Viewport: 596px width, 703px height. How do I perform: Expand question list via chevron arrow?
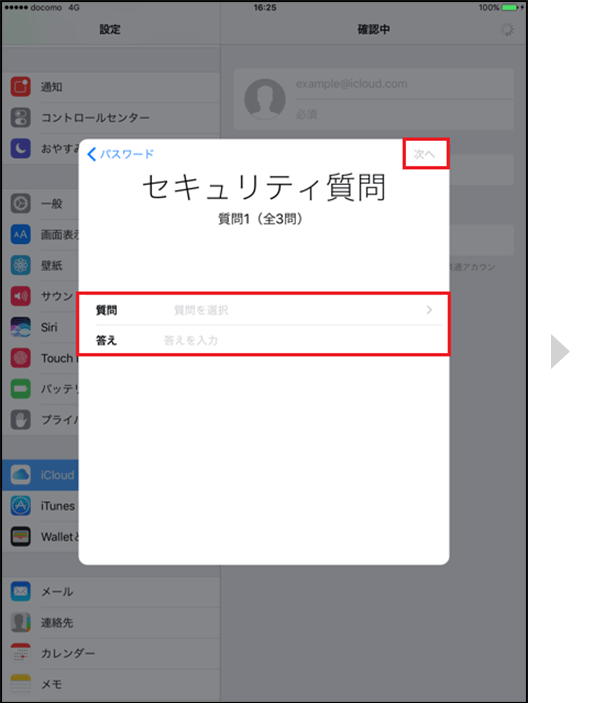click(x=429, y=310)
